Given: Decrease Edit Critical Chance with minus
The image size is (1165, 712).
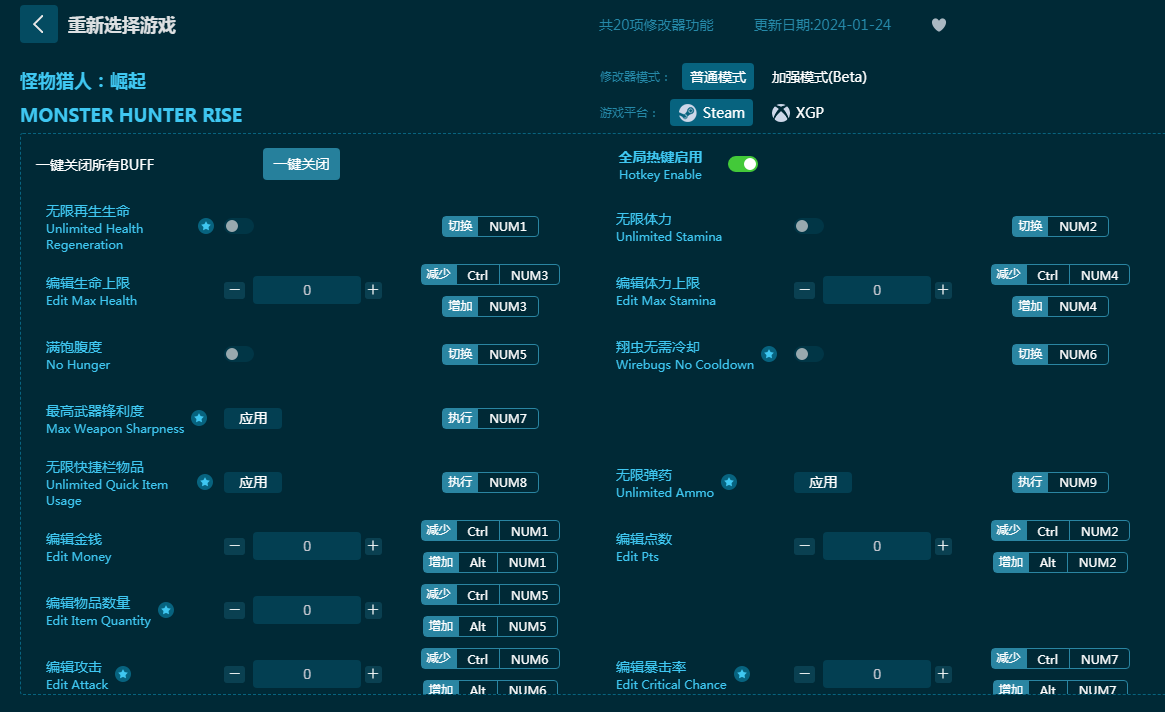Looking at the screenshot, I should pyautogui.click(x=805, y=674).
